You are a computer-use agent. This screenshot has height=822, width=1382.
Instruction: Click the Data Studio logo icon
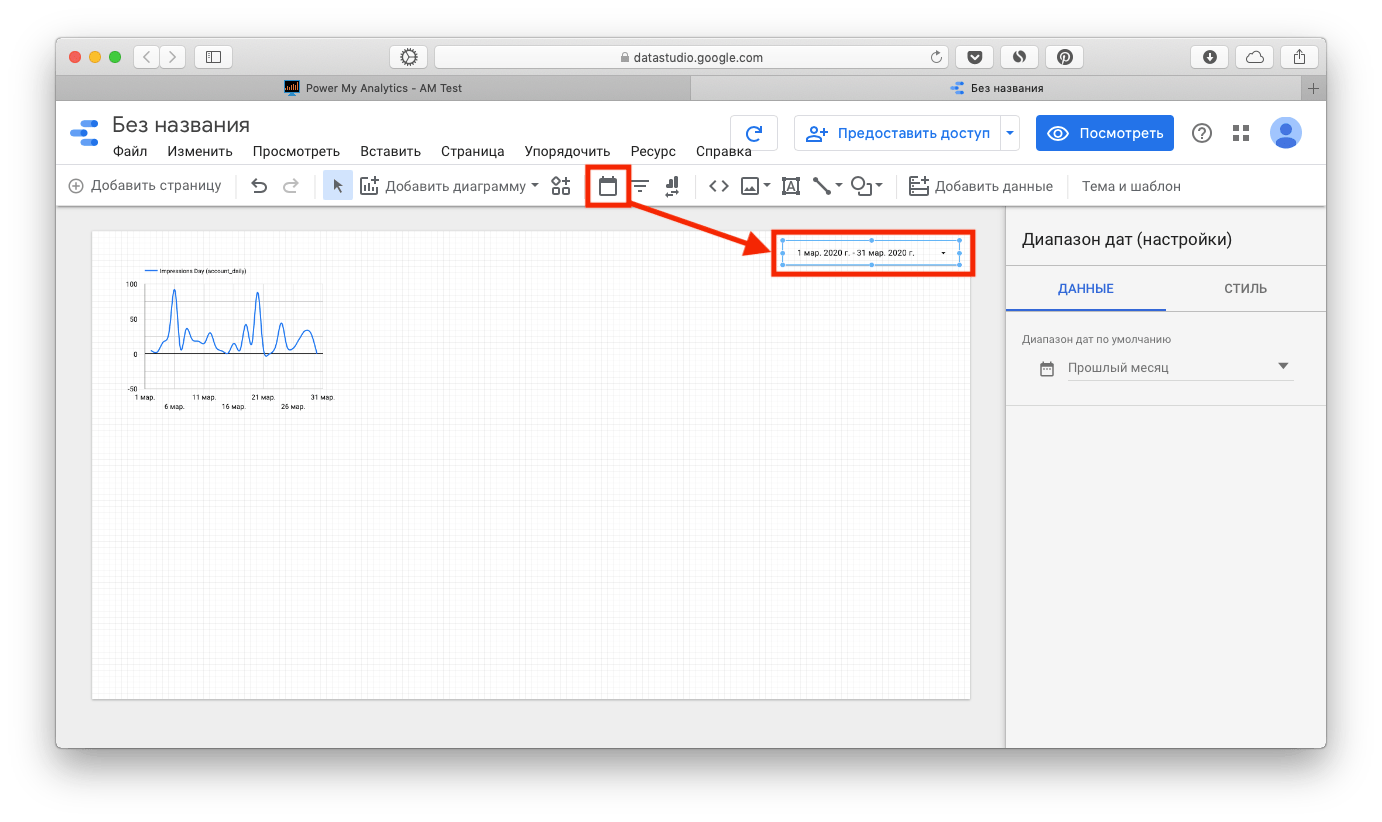click(84, 133)
